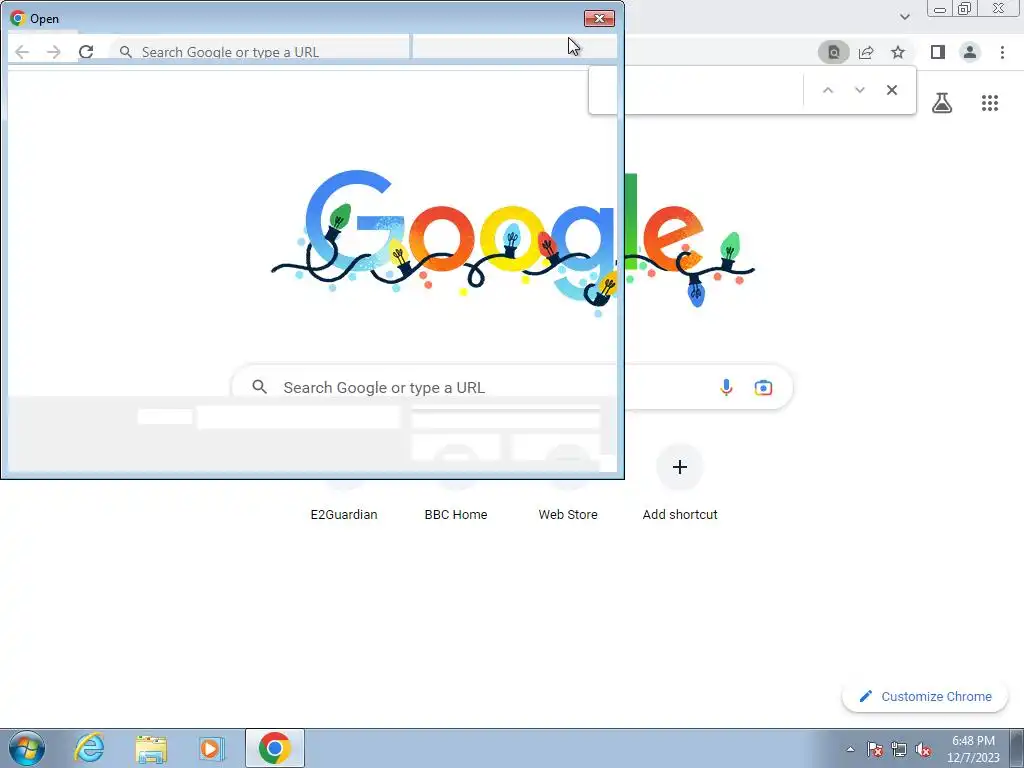Open the network status tray icon

pyautogui.click(x=899, y=749)
